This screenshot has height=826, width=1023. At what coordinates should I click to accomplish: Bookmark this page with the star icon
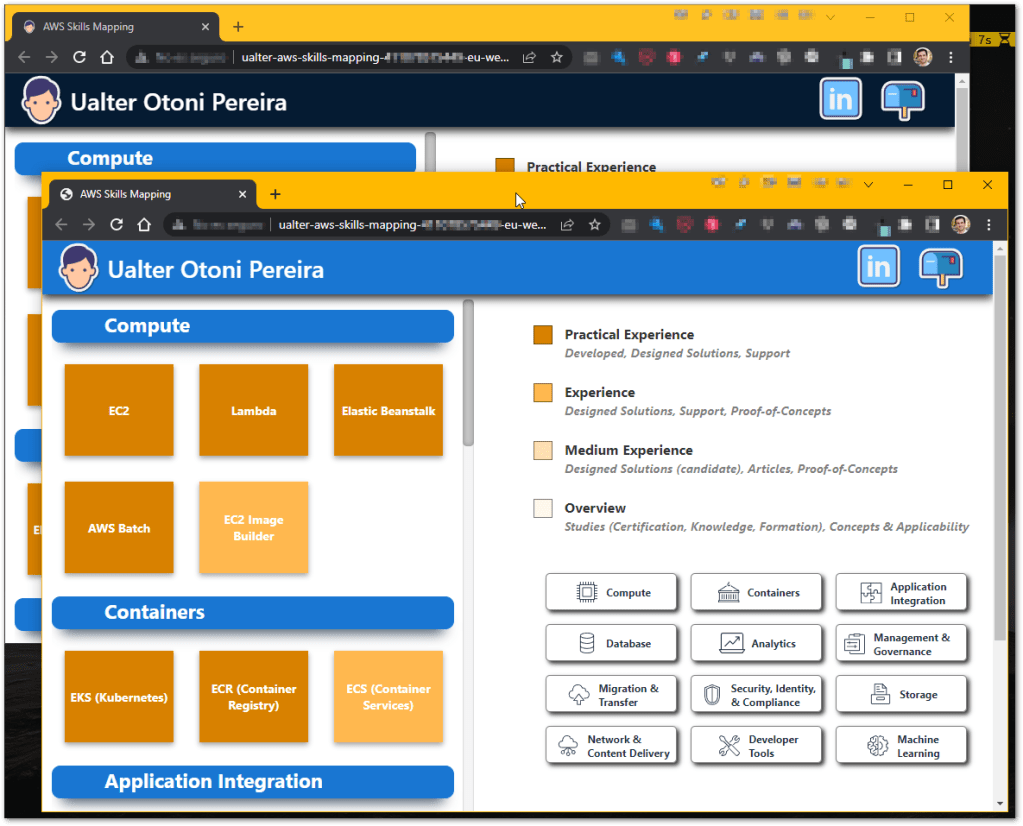594,225
